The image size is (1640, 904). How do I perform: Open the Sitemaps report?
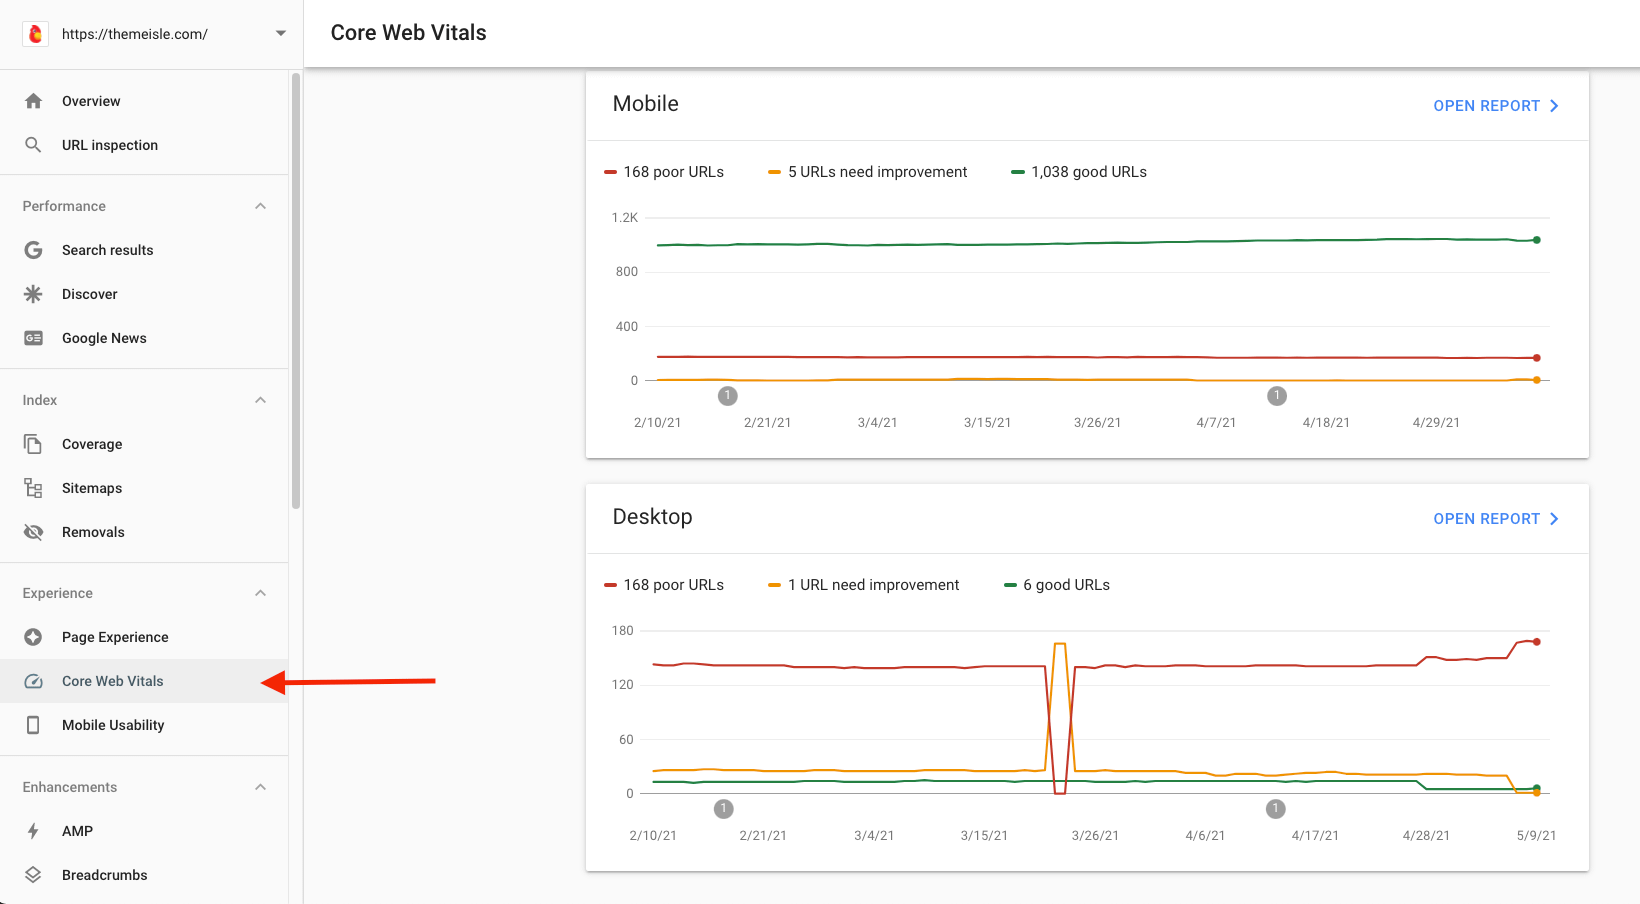[92, 487]
